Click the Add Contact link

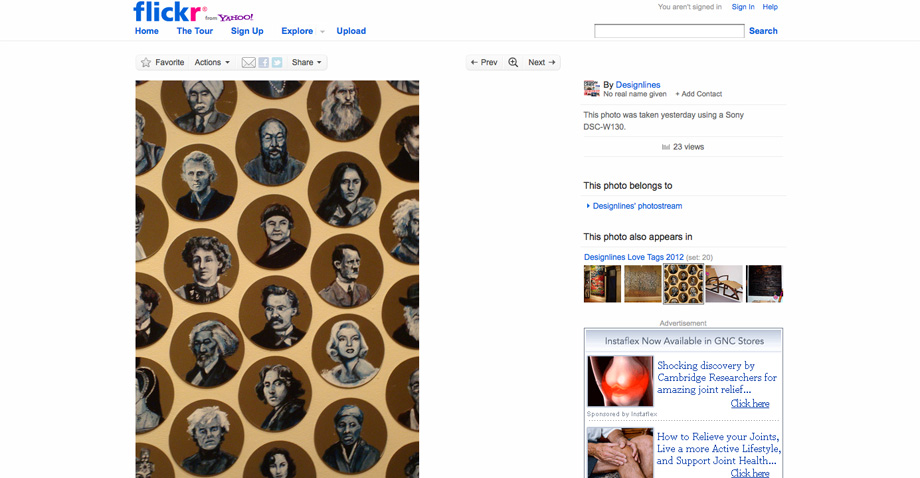click(699, 94)
